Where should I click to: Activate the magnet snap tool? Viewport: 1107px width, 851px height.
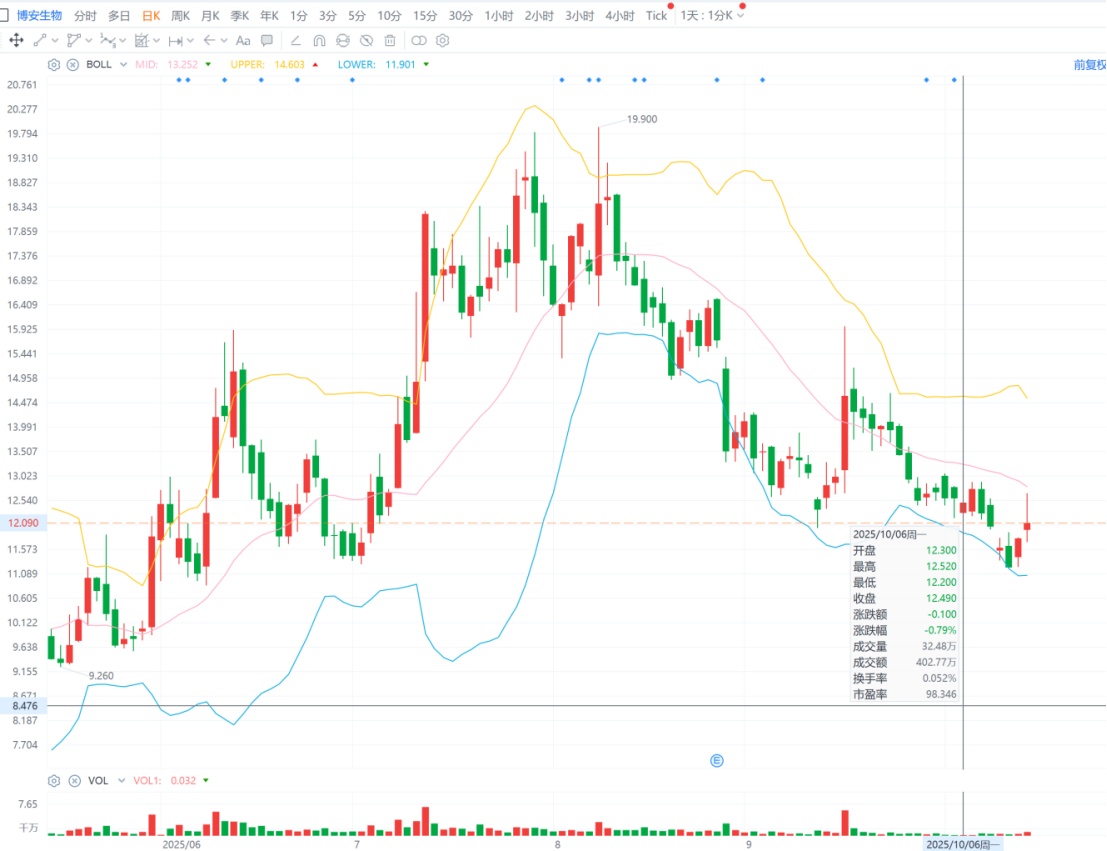click(319, 40)
